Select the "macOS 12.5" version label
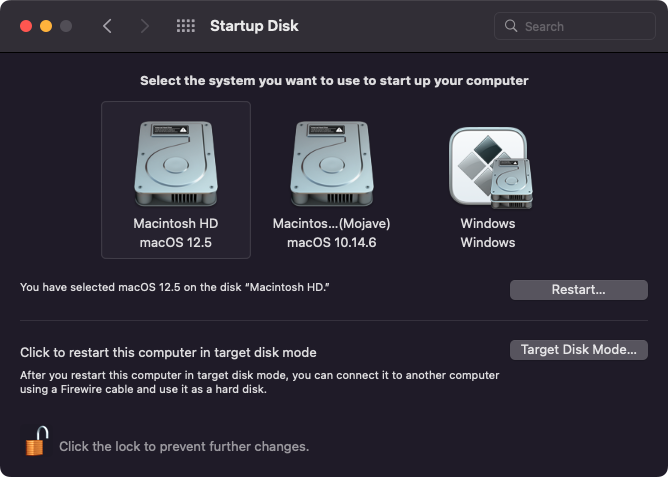The width and height of the screenshot is (668, 477). click(x=175, y=243)
